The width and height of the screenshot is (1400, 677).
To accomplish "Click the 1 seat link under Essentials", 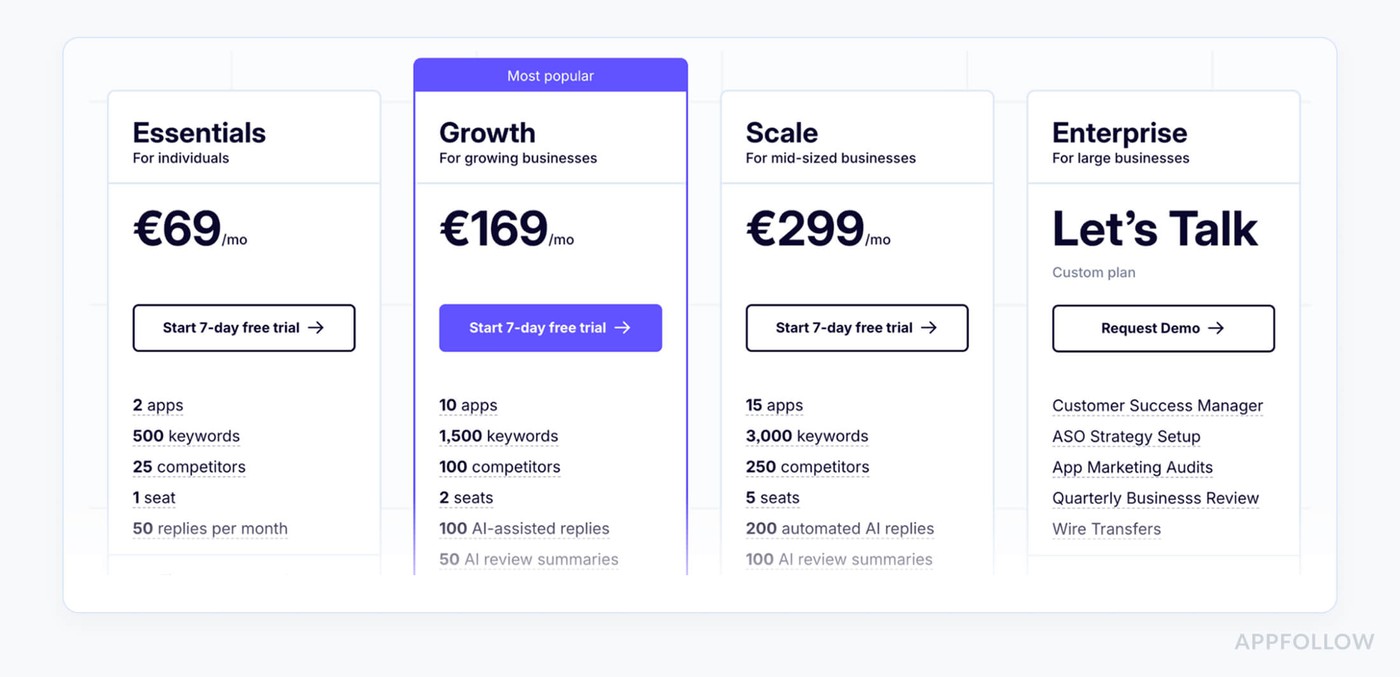I will pos(153,497).
